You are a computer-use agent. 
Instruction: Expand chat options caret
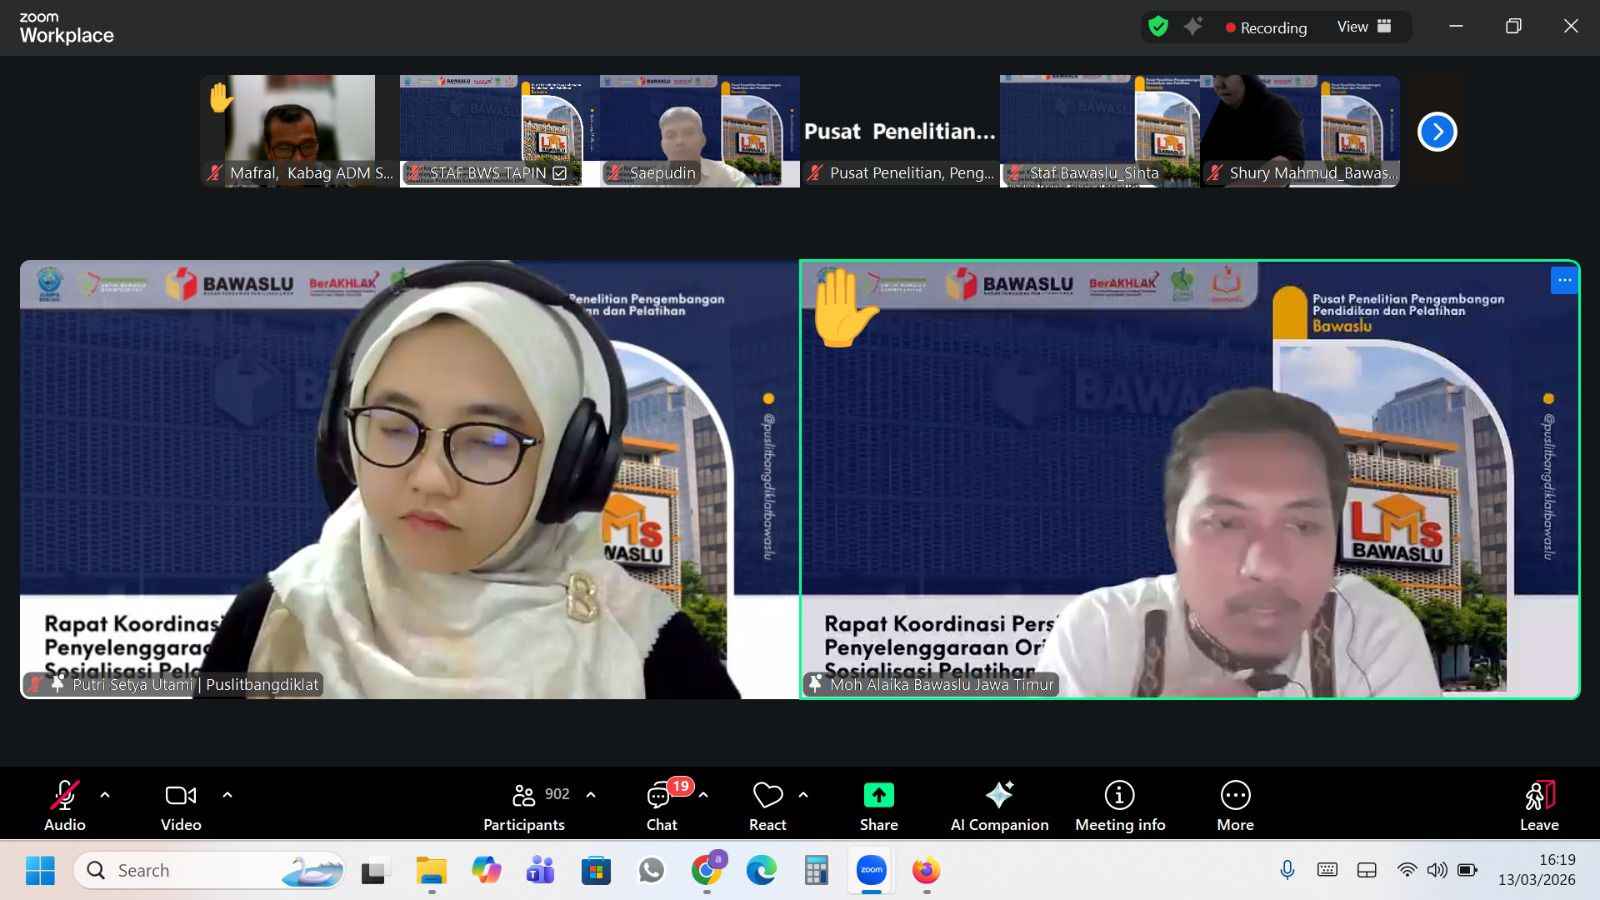pyautogui.click(x=703, y=796)
